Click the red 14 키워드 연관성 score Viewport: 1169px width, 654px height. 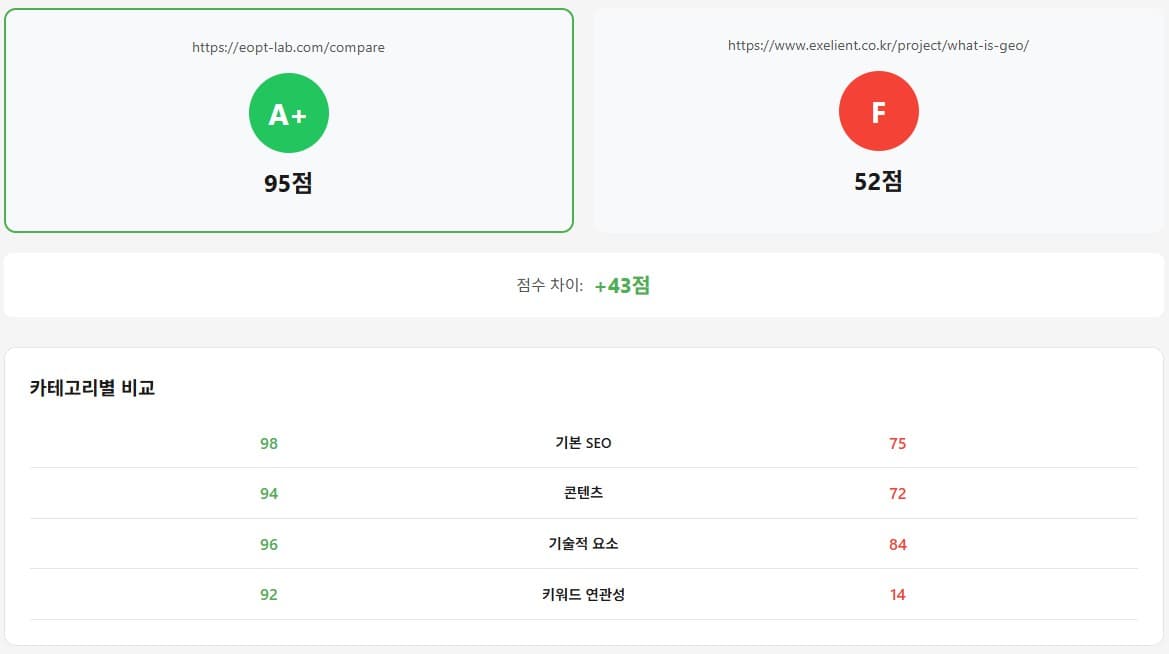click(x=898, y=594)
